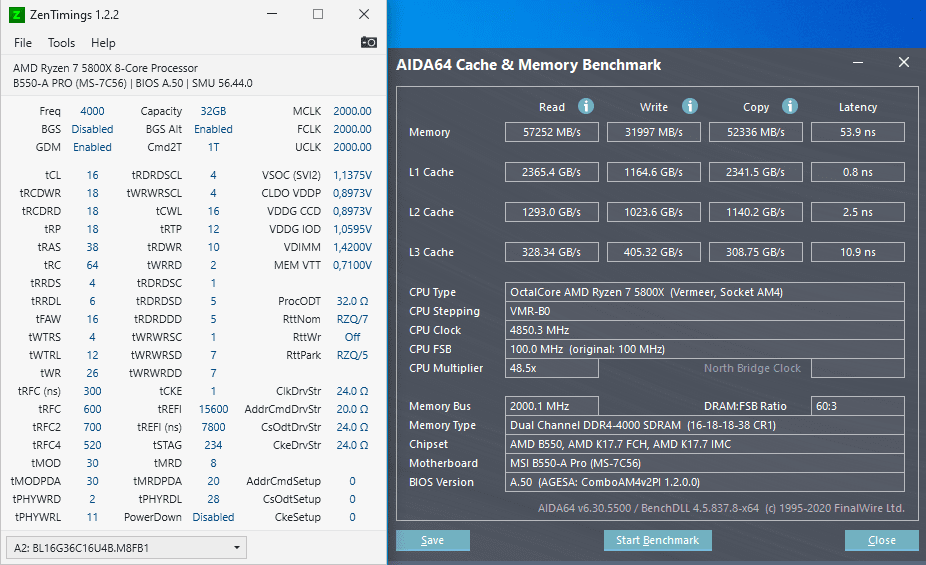Click the AMD Ryzen 7 5800X processor text

click(105, 68)
